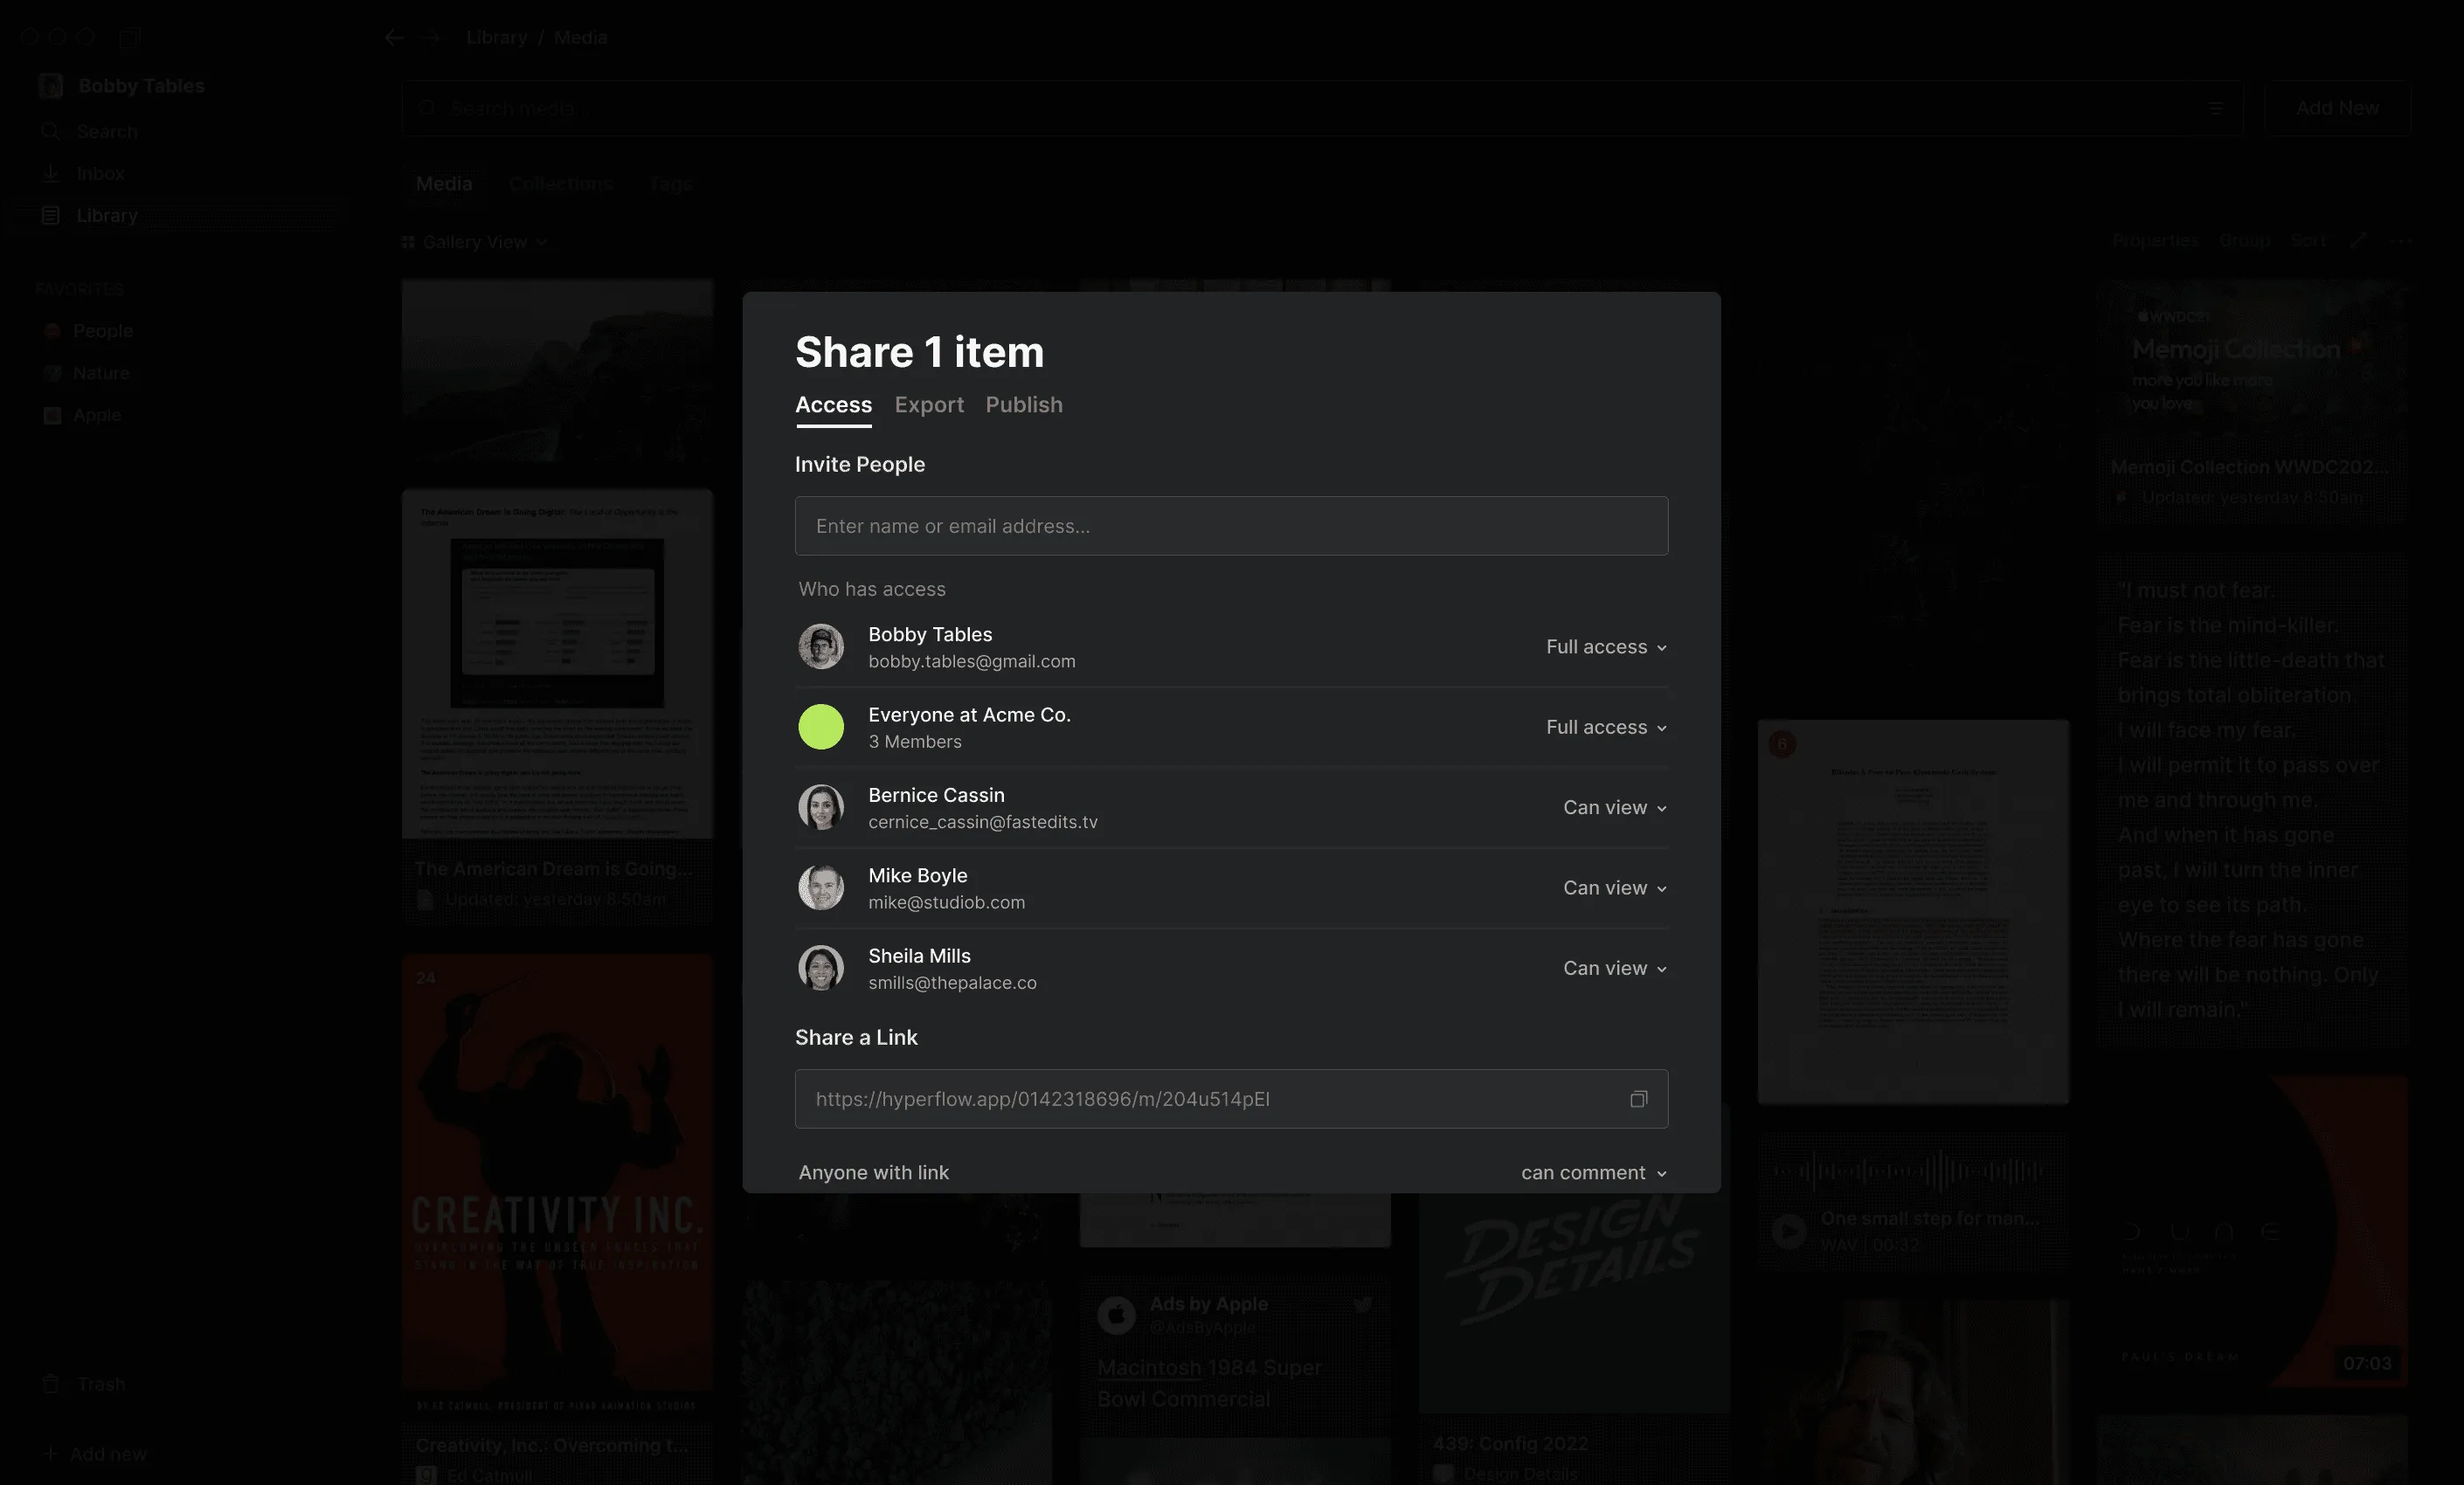Switch to the Export tab

(x=929, y=405)
